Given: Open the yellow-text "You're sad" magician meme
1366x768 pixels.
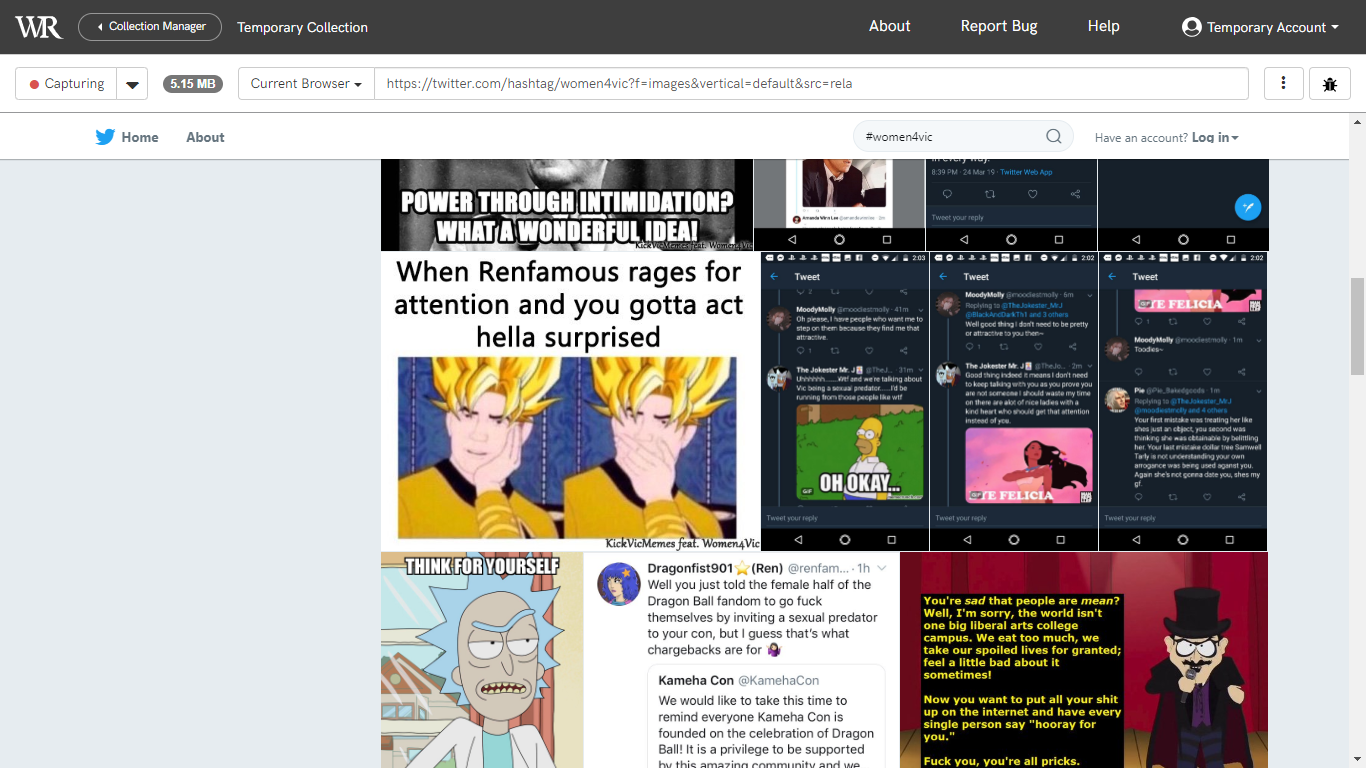Looking at the screenshot, I should pos(1084,660).
